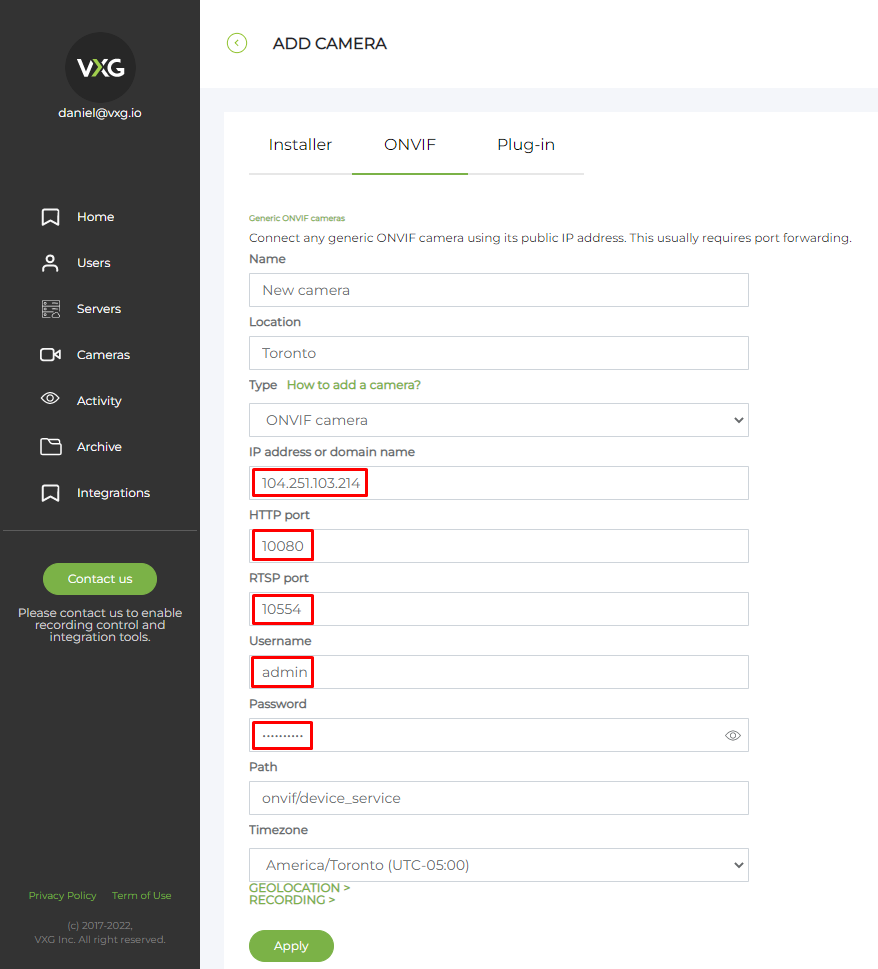
Task: Click the Name field containing New camera
Action: (x=498, y=290)
